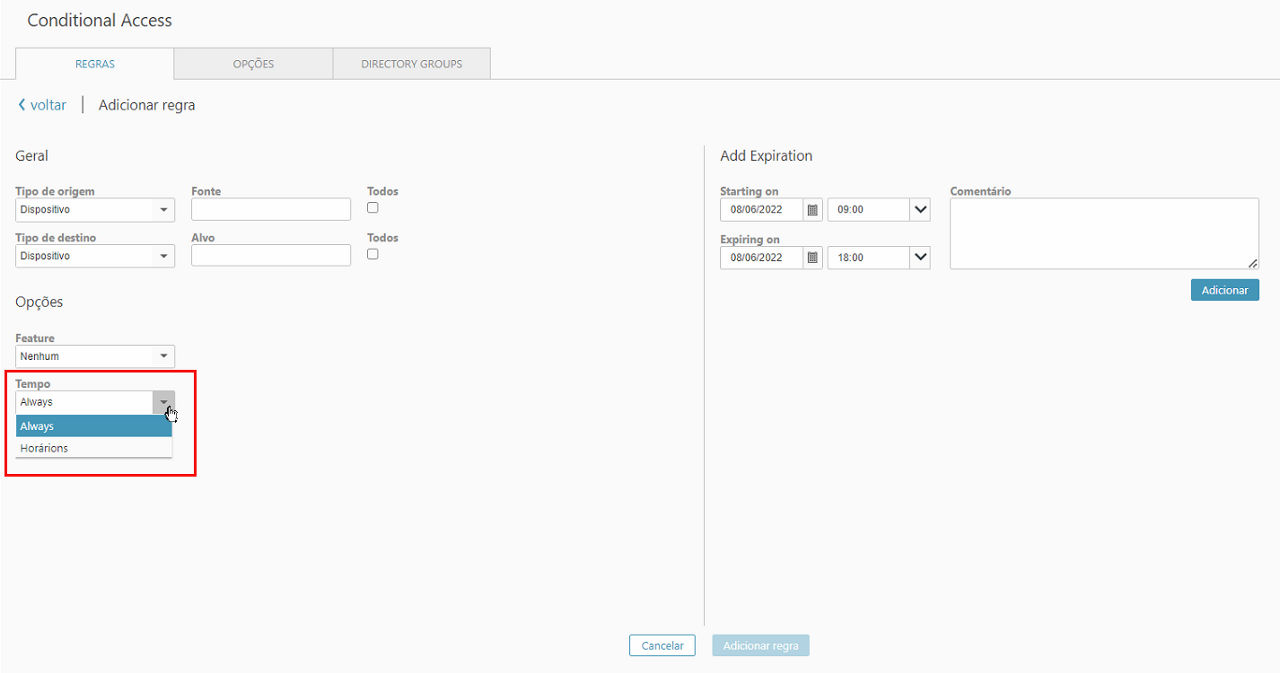Screen dimensions: 1280x673
Task: Tick the Todos checkbox beside Fonte
Action: (373, 207)
